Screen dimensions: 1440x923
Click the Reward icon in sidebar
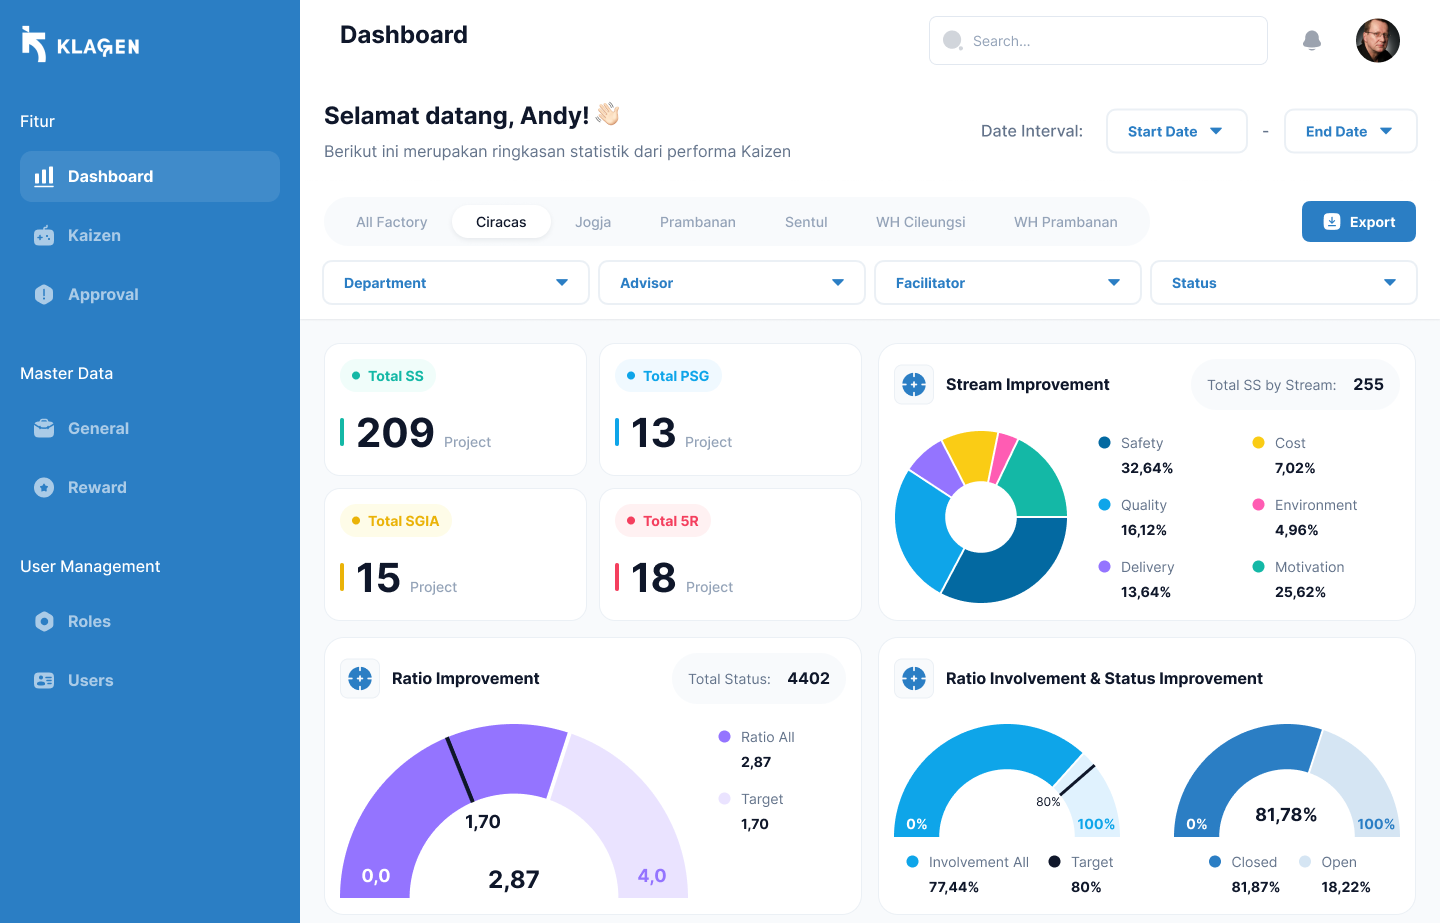coord(44,487)
